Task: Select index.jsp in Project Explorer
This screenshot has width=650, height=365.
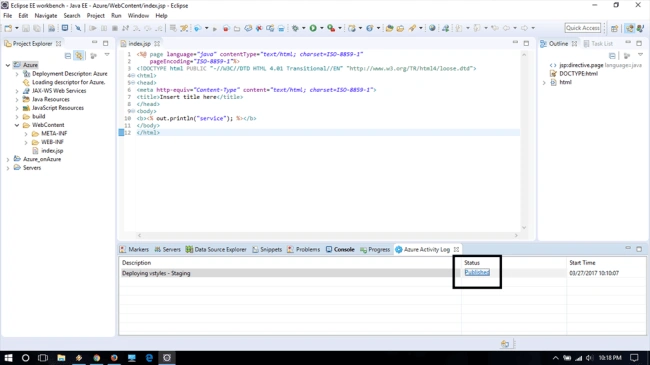Action: point(52,151)
